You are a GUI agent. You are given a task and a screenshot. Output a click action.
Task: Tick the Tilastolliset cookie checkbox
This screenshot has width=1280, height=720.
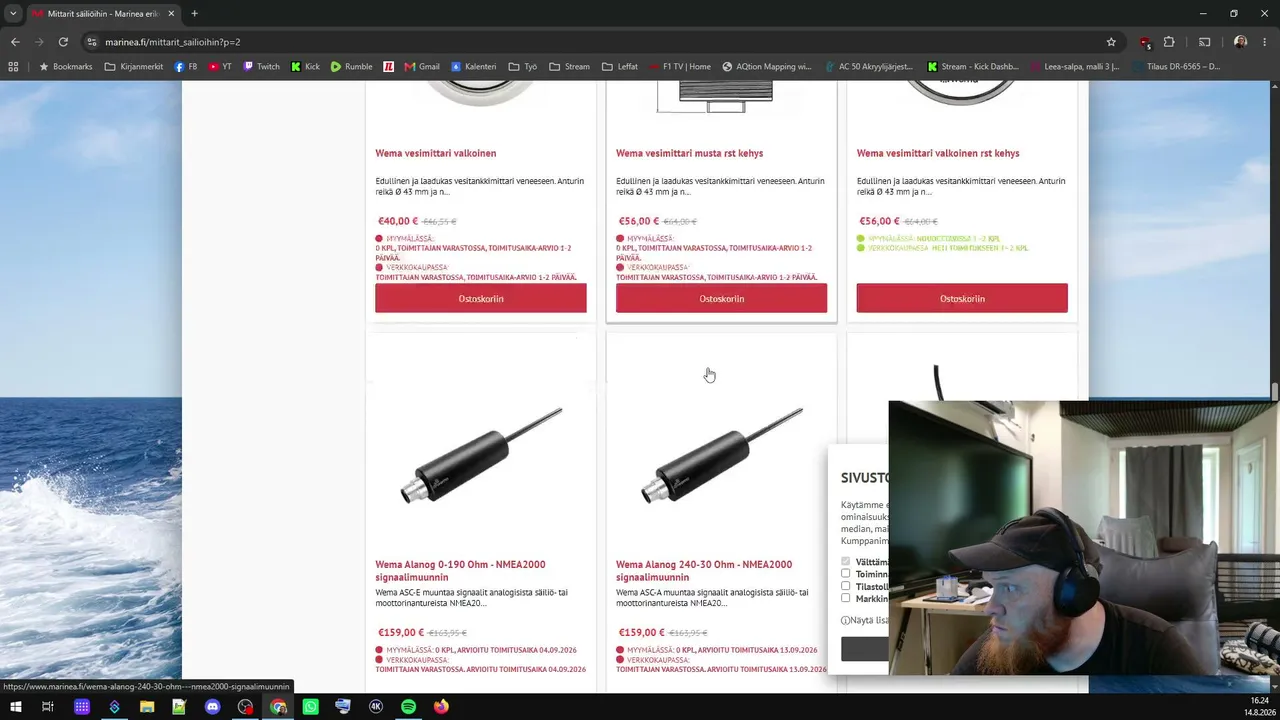[846, 586]
